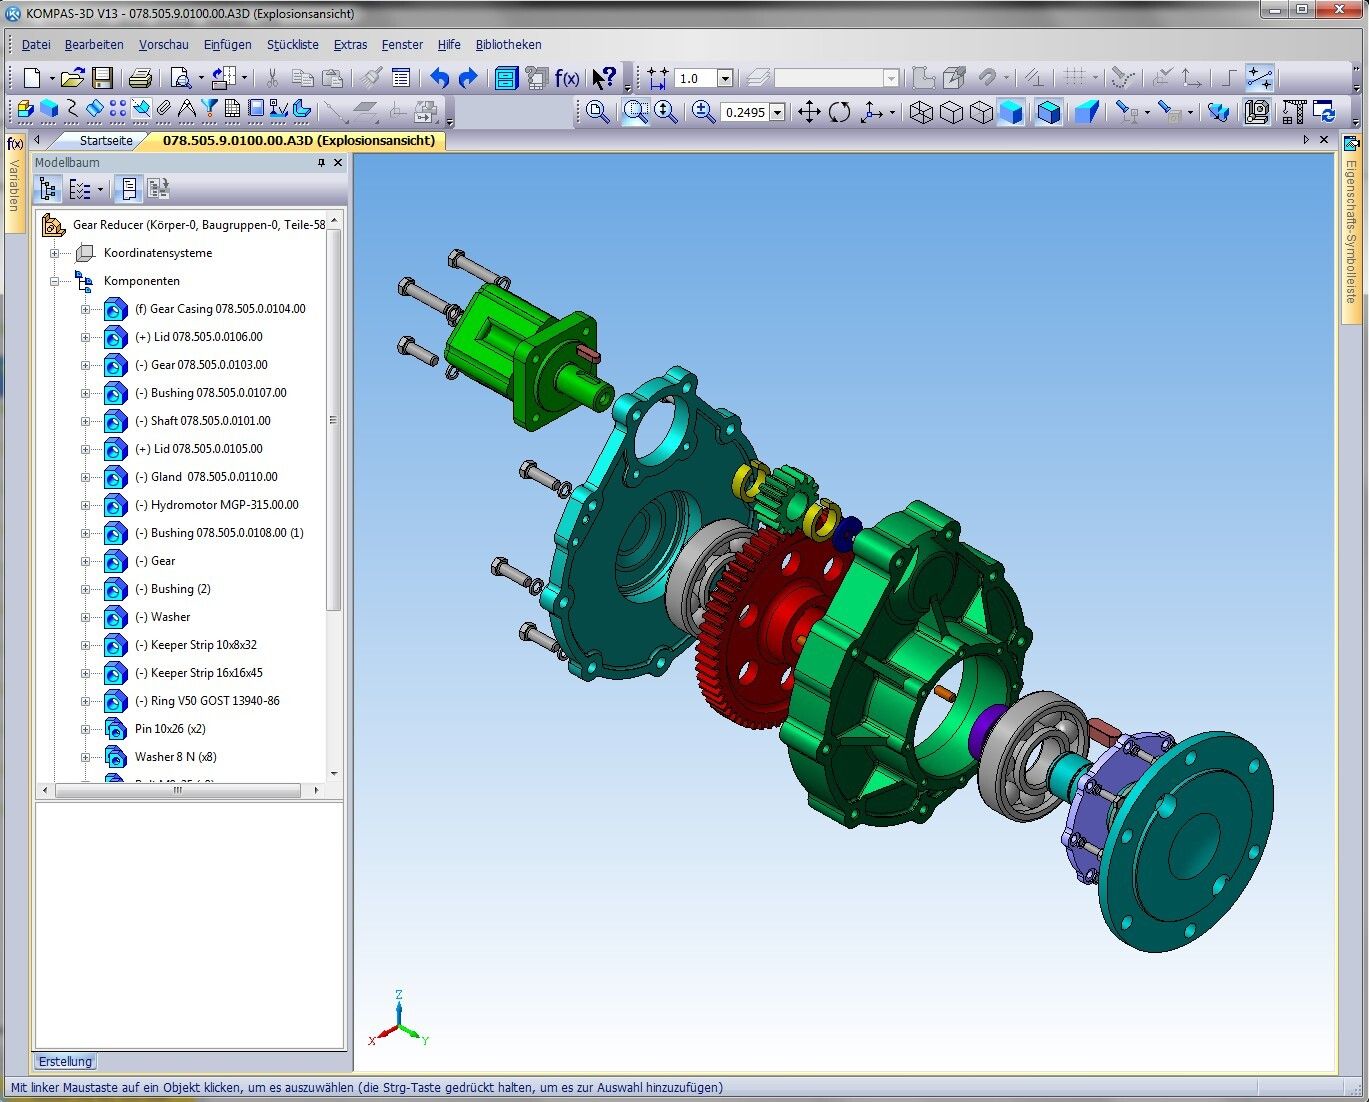Viewport: 1369px width, 1102px height.
Task: Switch to the Startseite tab
Action: tap(105, 141)
